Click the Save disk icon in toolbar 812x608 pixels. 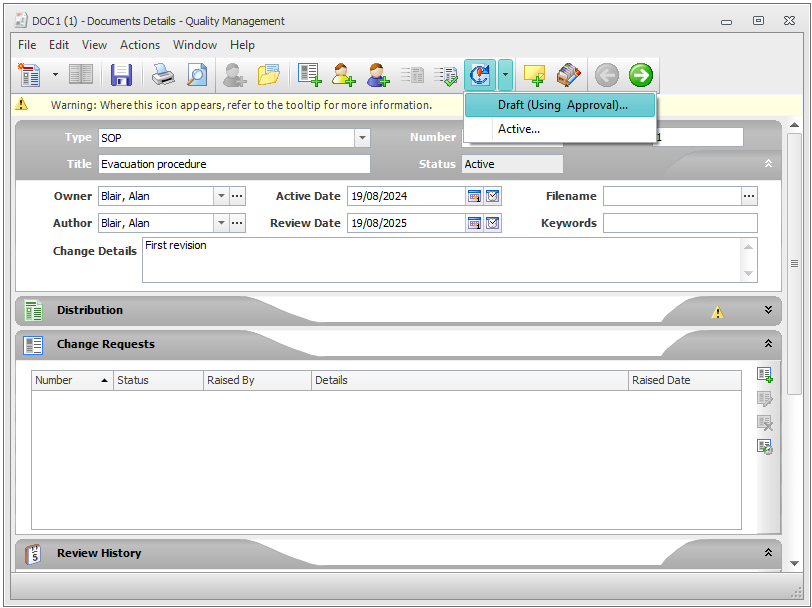121,75
